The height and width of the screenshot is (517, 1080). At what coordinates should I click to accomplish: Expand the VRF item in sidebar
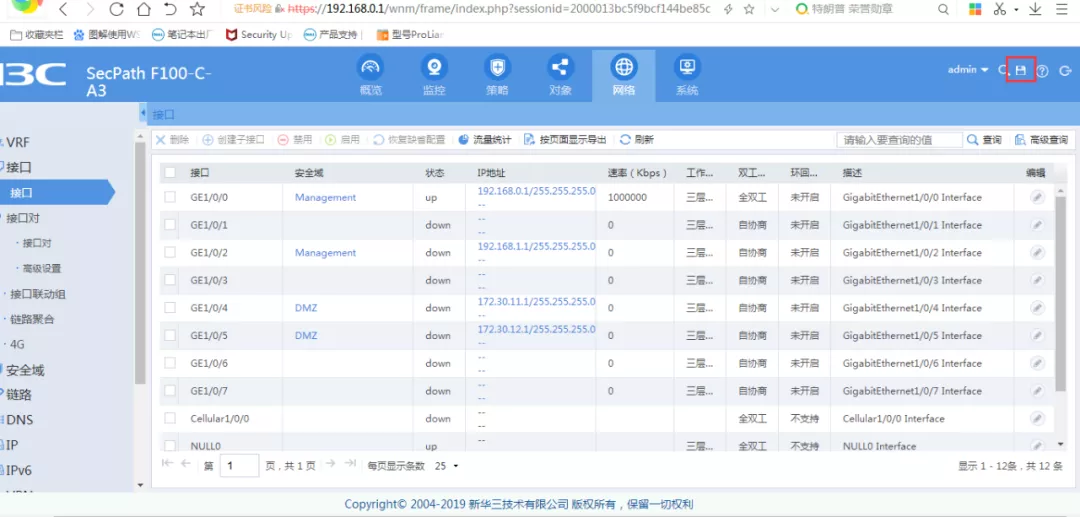click(x=17, y=143)
